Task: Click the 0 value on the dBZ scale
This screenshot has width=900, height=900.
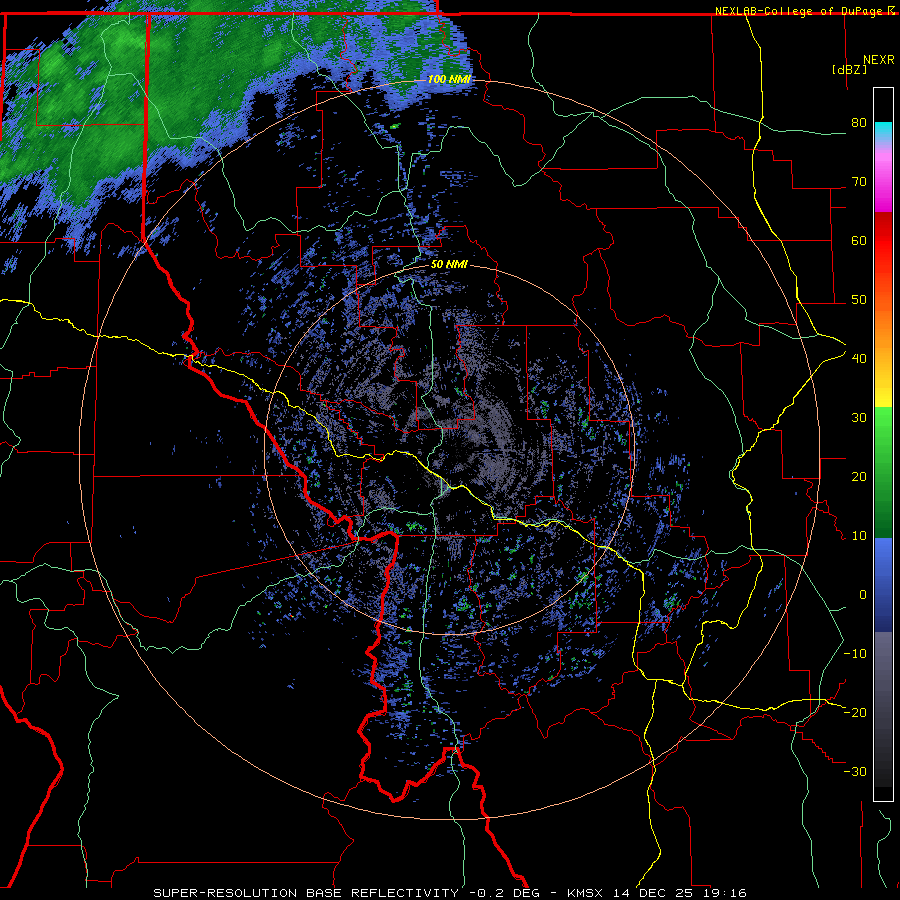Action: [863, 595]
